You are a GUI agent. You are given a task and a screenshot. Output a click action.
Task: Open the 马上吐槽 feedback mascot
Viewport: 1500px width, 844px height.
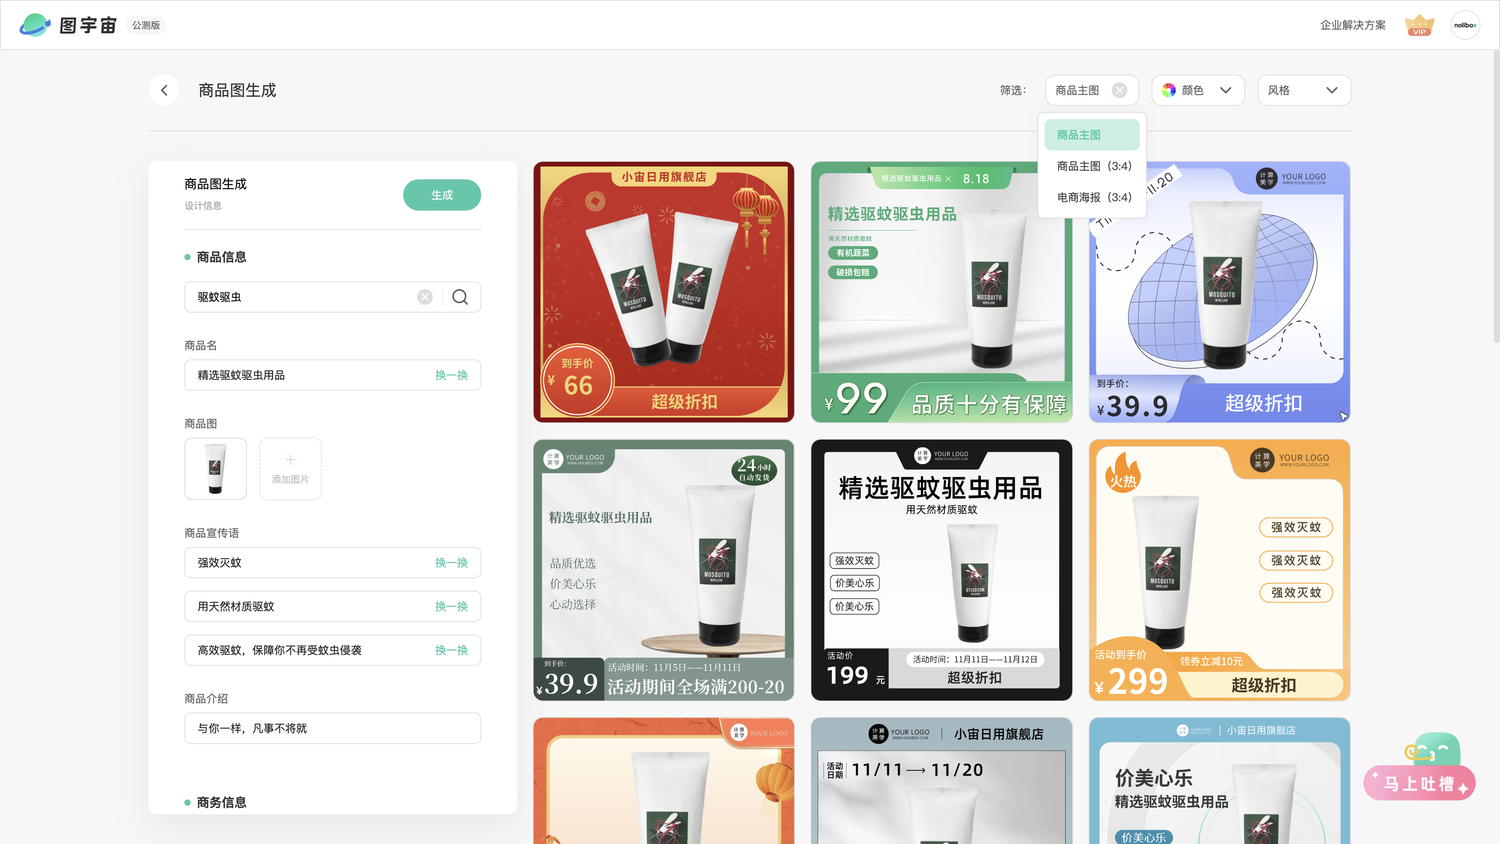click(x=1420, y=768)
